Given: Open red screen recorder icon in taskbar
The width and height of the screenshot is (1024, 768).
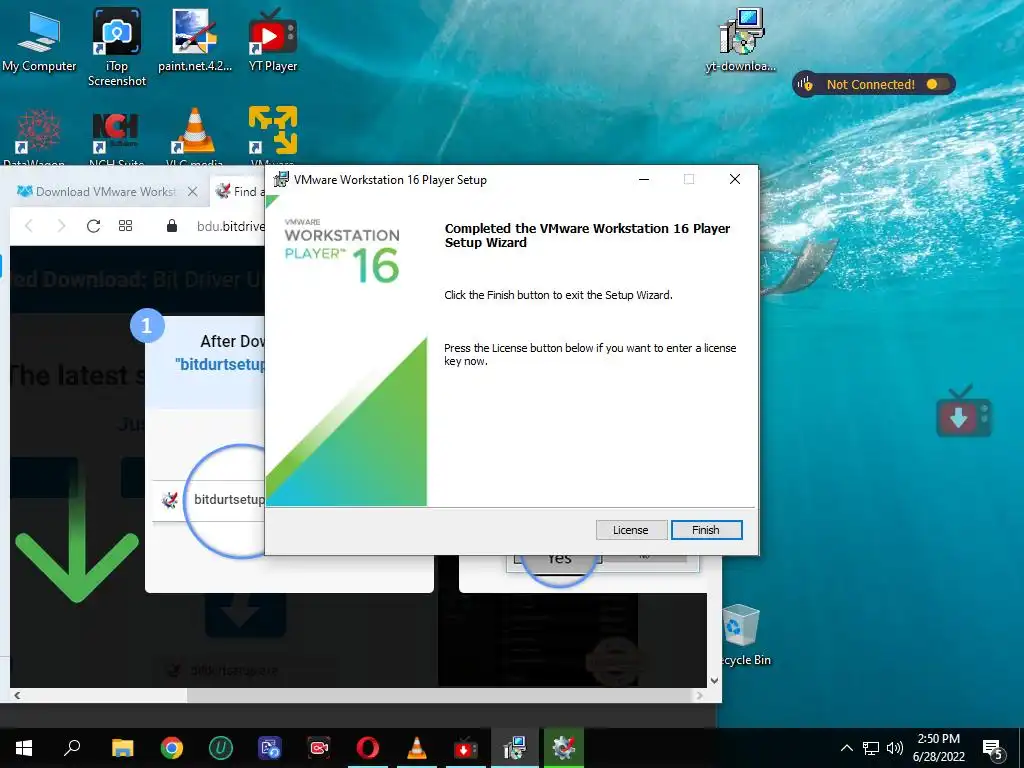Looking at the screenshot, I should click(319, 748).
